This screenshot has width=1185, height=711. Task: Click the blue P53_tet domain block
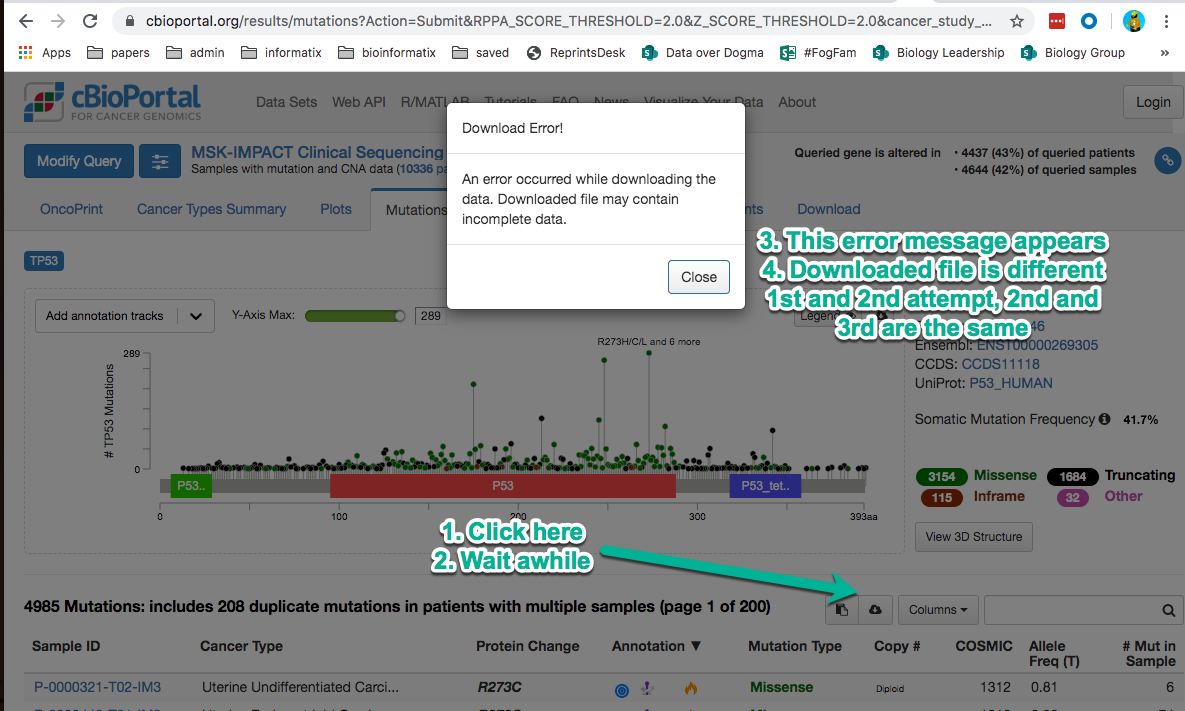[765, 486]
